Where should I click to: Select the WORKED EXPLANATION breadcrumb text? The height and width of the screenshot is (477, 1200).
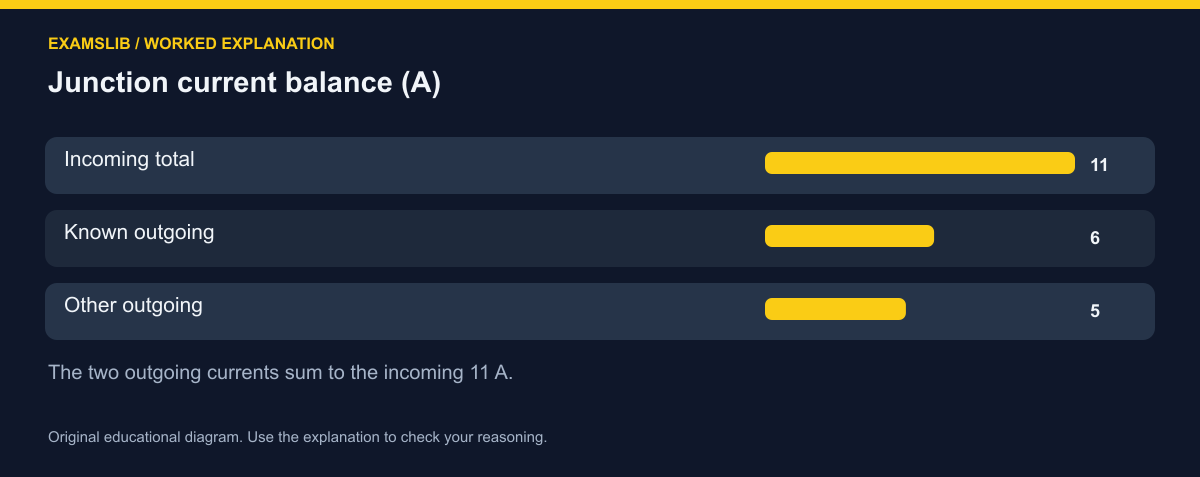click(x=239, y=44)
